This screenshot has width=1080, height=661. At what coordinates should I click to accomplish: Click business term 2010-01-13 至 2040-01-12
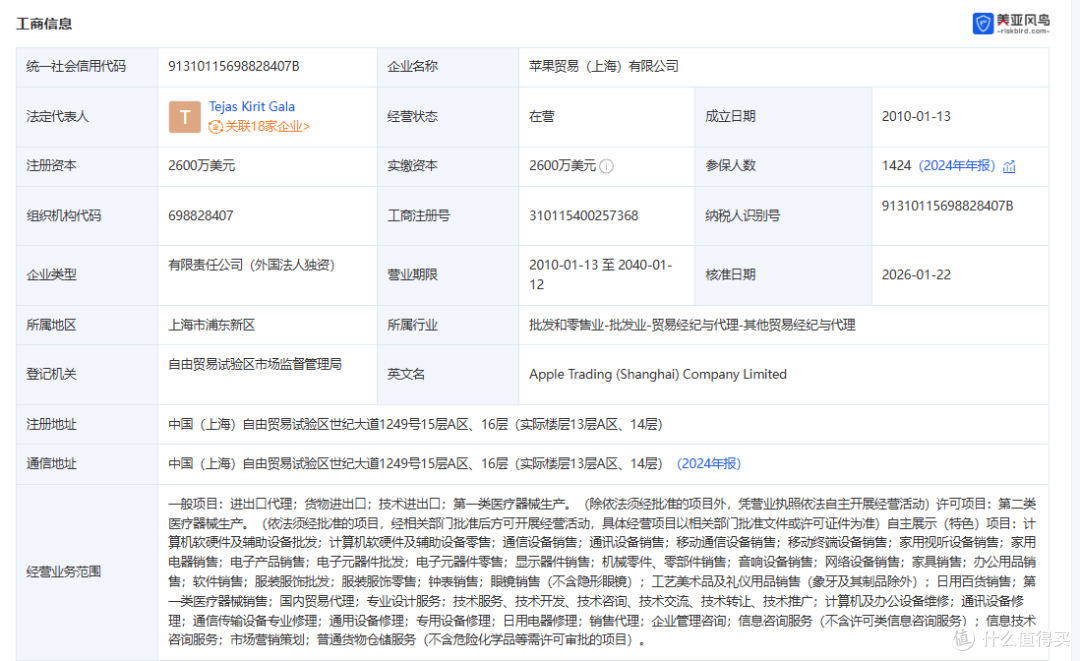pos(601,275)
